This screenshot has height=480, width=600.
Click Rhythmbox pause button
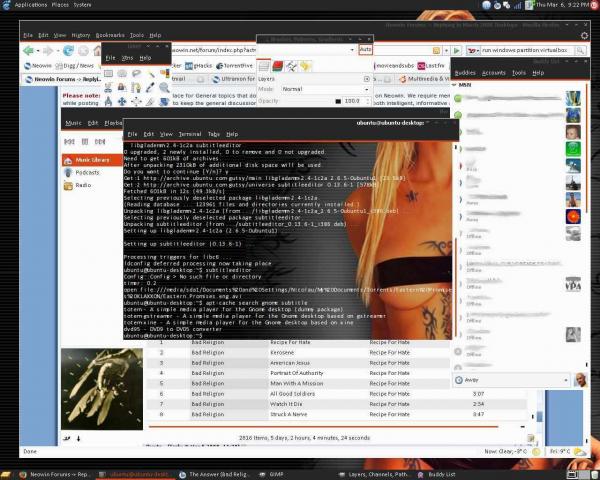pyautogui.click(x=85, y=142)
